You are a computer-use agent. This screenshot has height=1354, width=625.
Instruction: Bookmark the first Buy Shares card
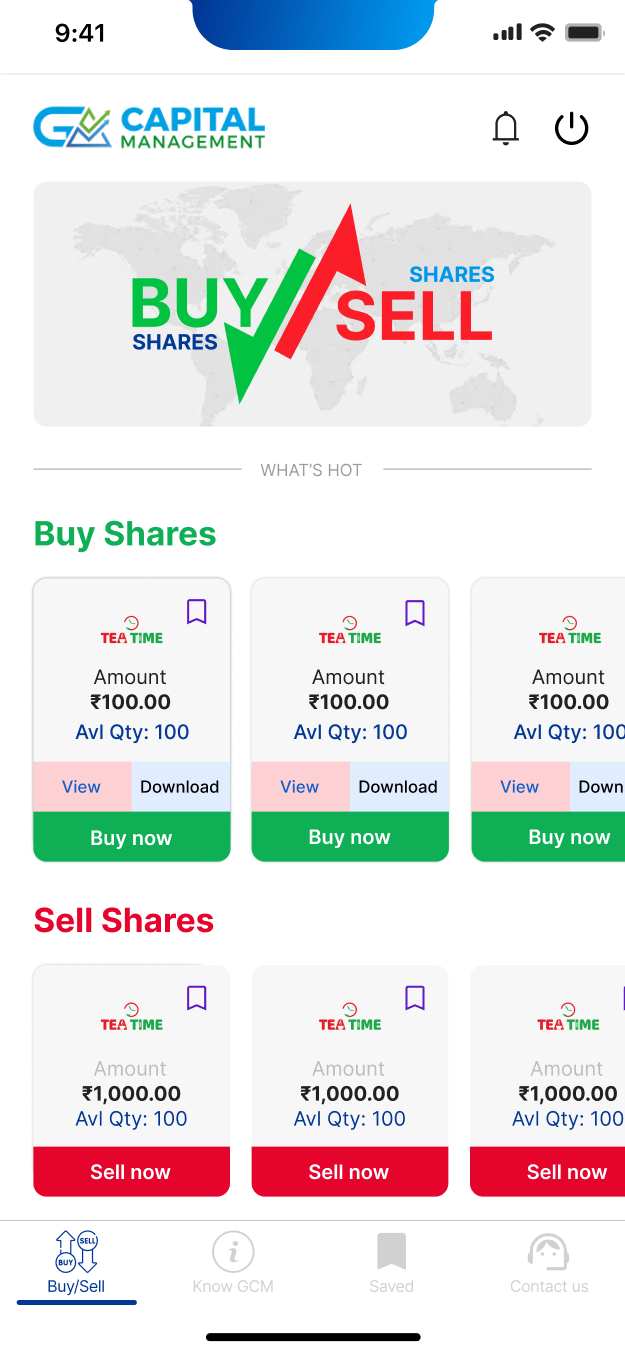click(197, 611)
